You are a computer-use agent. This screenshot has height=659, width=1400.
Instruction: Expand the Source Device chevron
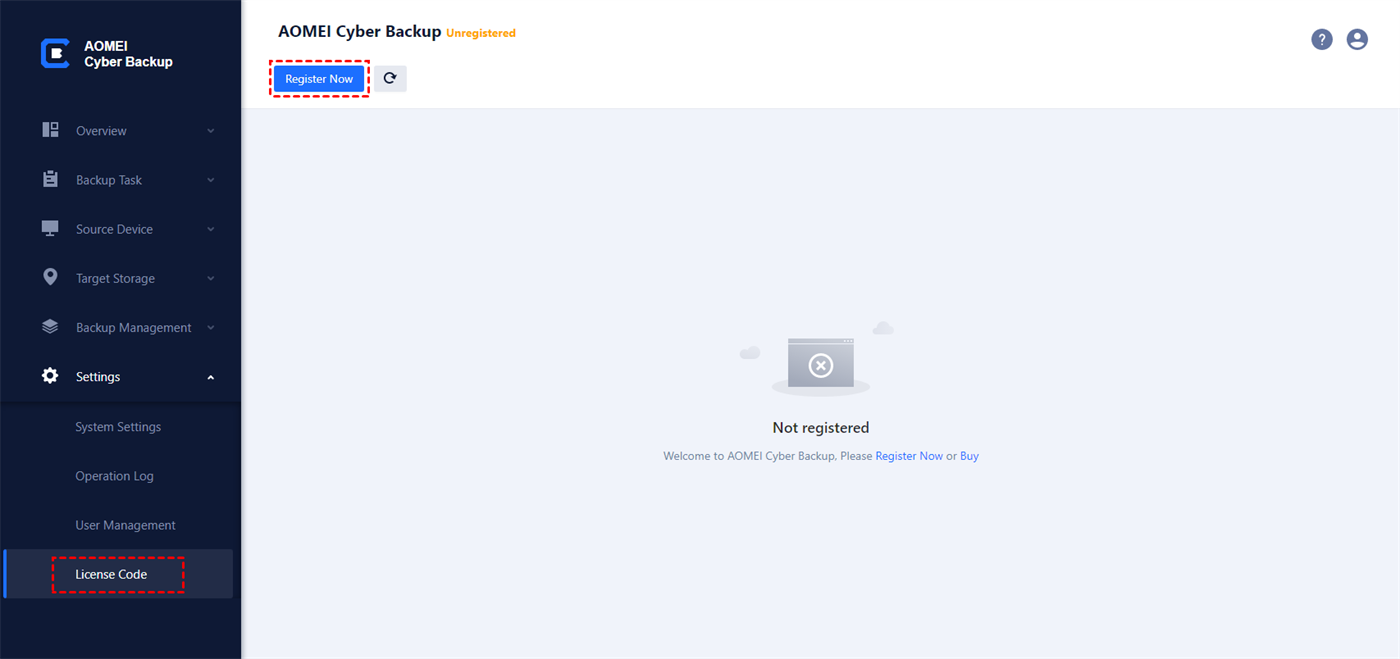click(x=211, y=229)
